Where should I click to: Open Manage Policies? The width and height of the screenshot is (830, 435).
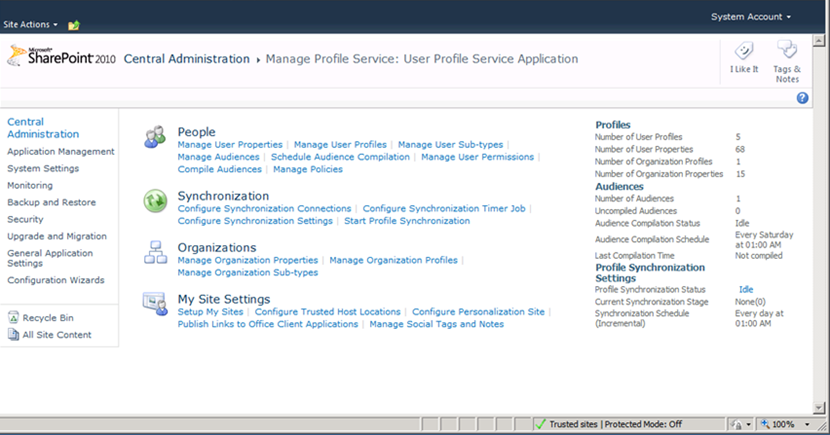[x=308, y=169]
